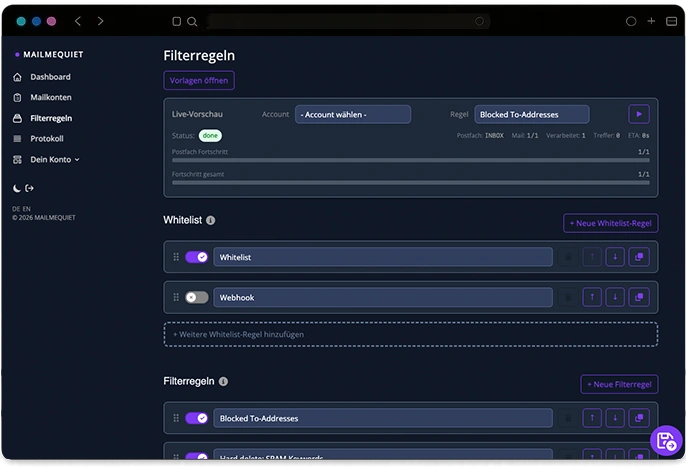
Task: Go to Dashboard in the sidebar
Action: click(x=50, y=77)
